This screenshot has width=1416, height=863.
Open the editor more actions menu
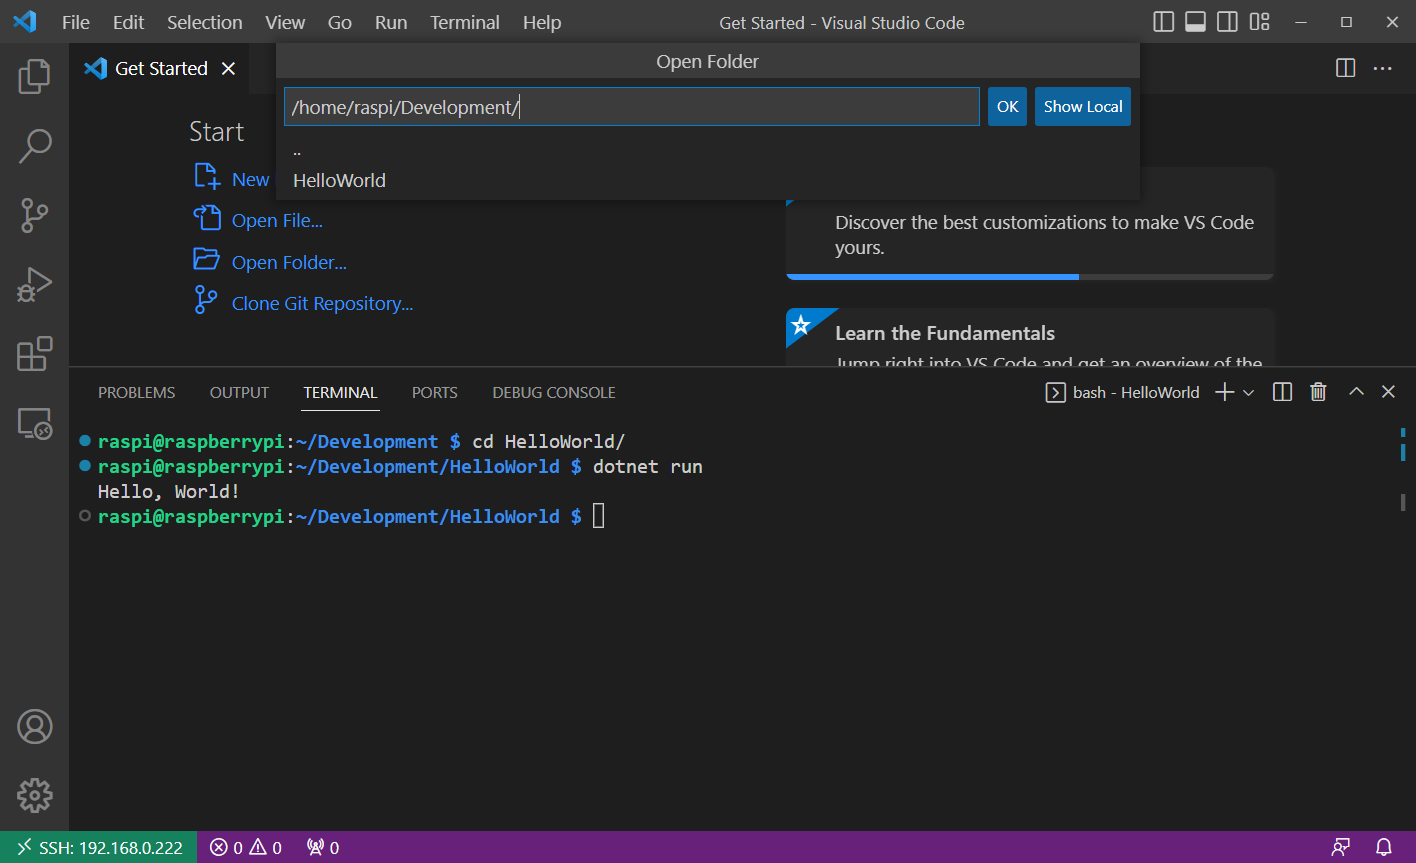[x=1382, y=68]
